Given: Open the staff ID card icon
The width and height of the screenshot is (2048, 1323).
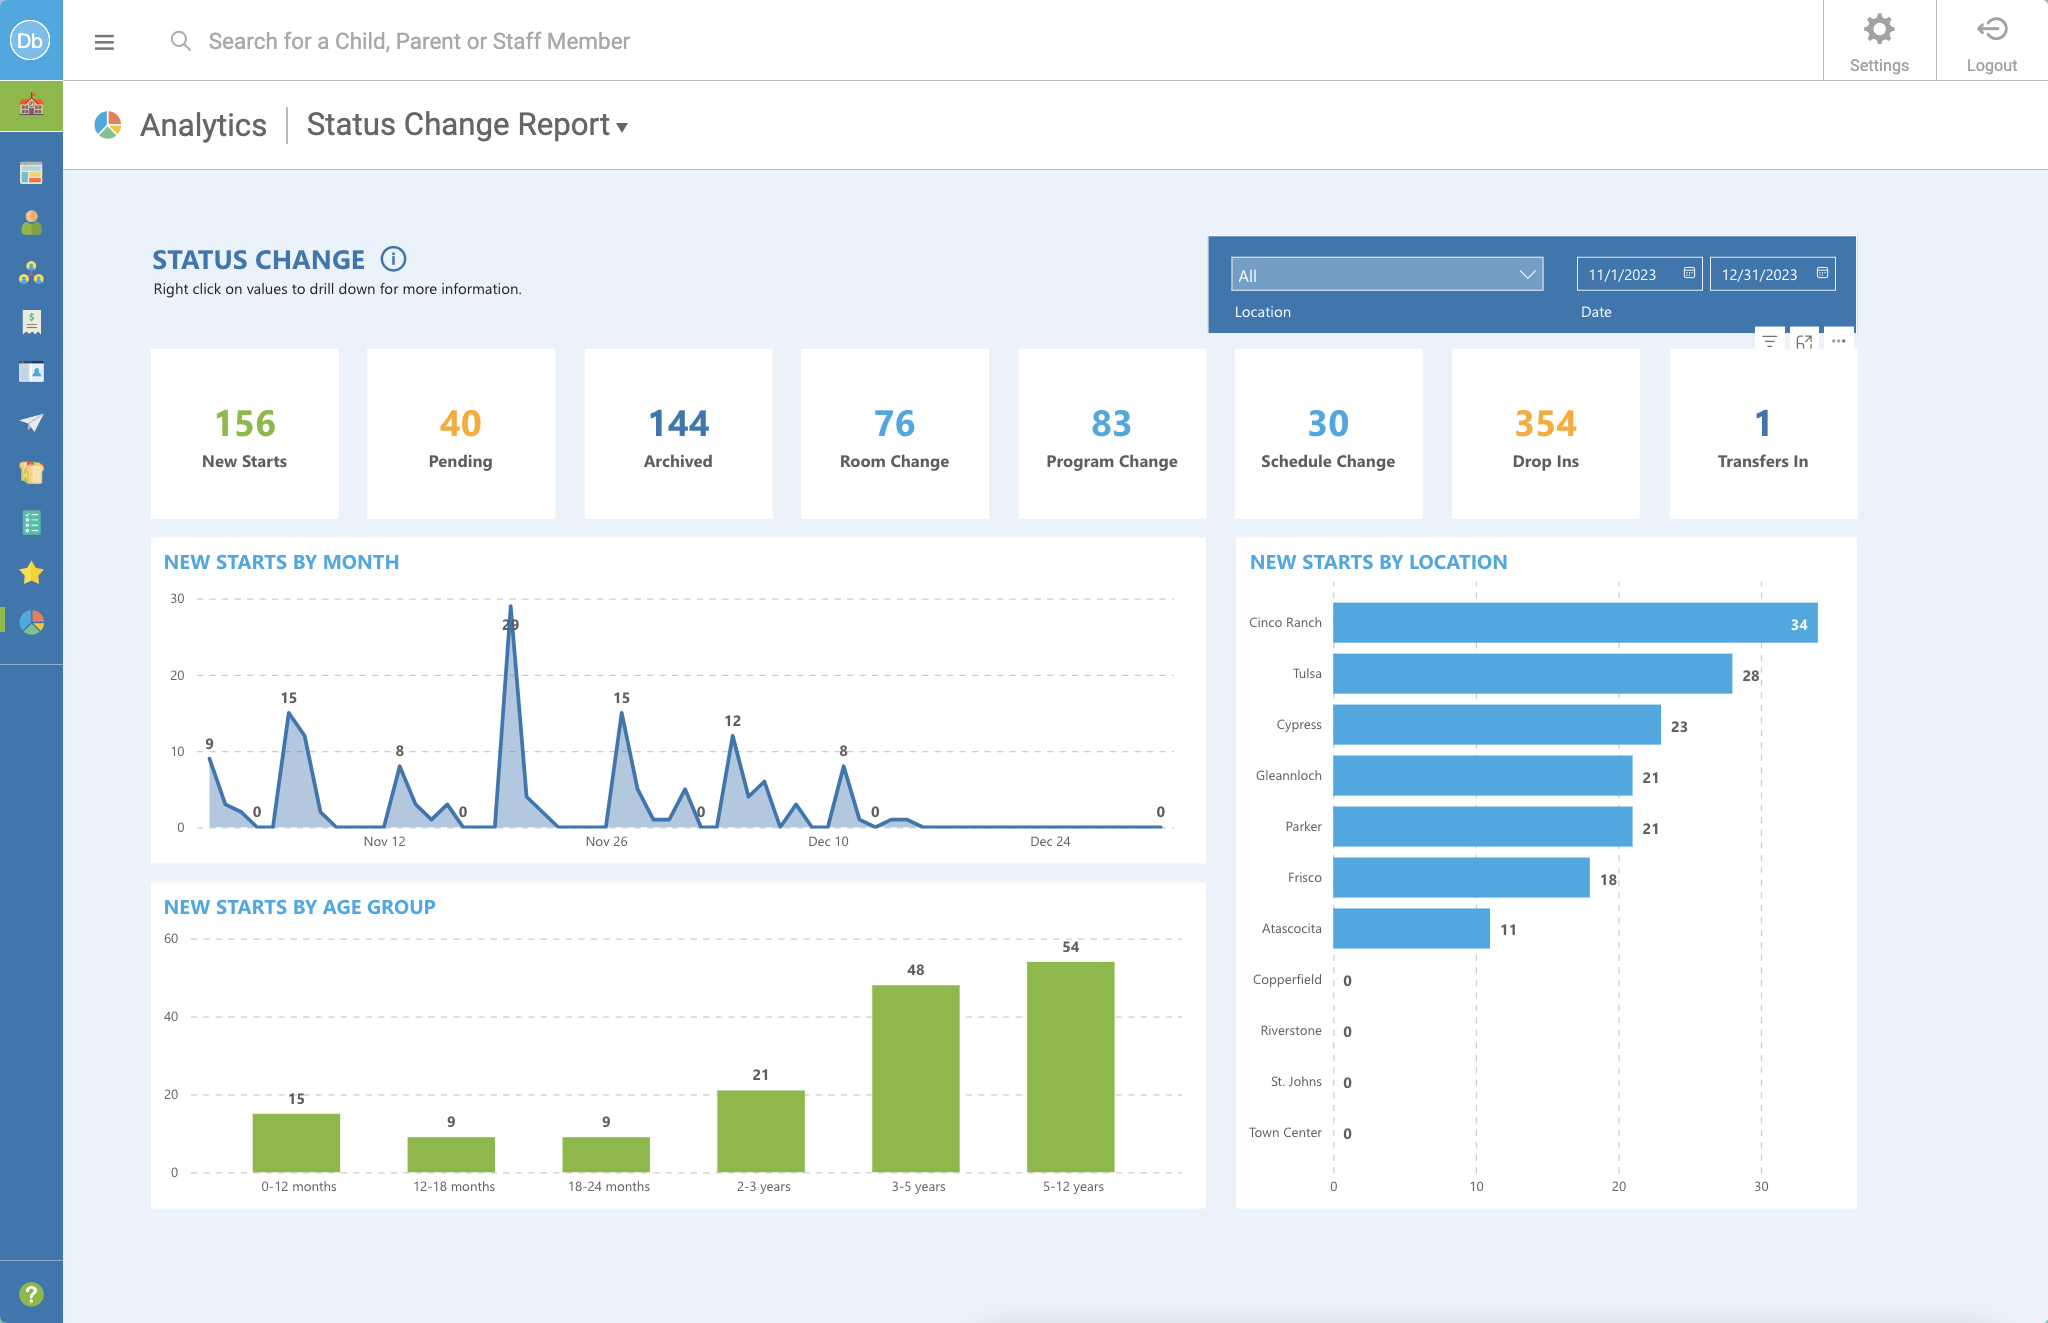Looking at the screenshot, I should [33, 372].
